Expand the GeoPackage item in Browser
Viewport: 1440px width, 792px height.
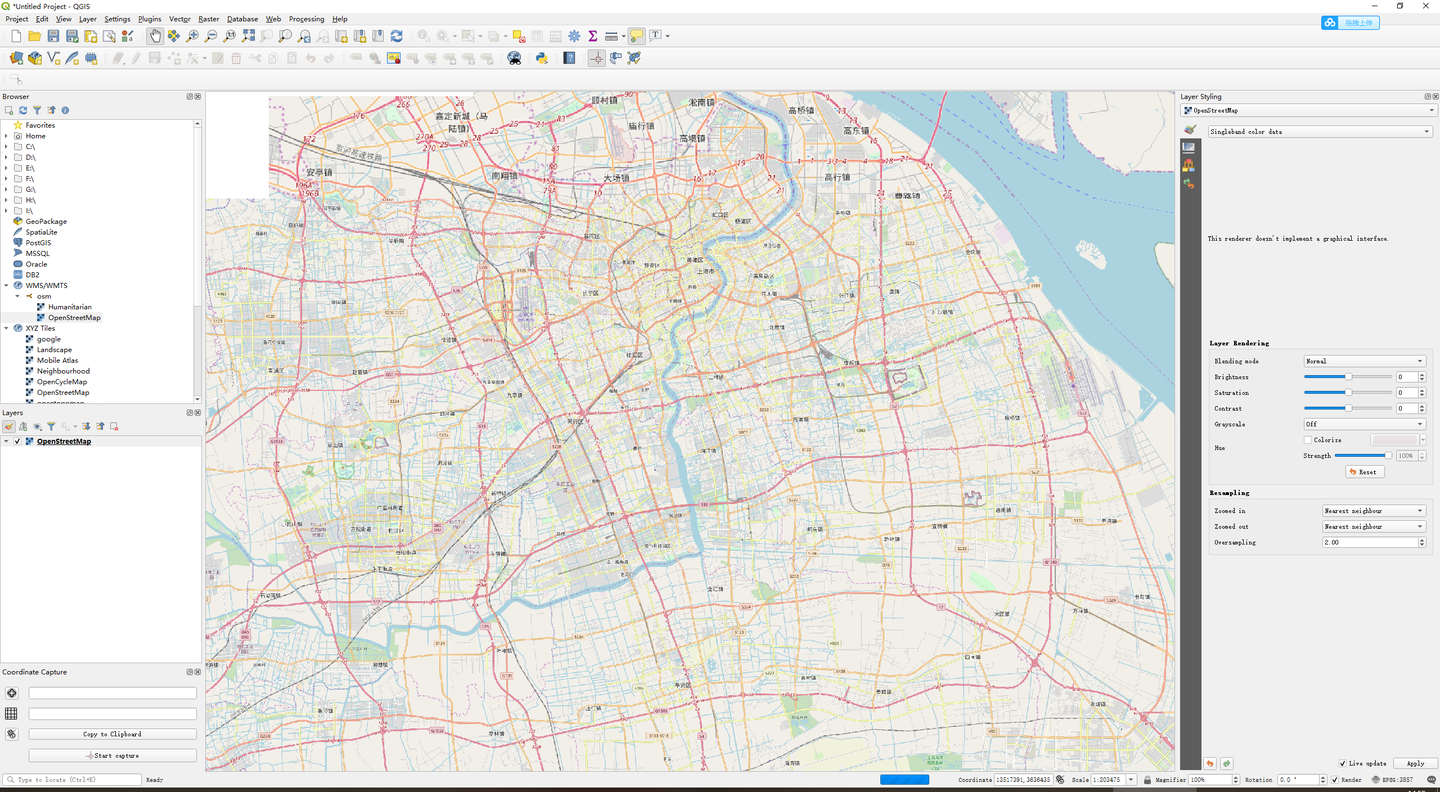pyautogui.click(x=8, y=221)
